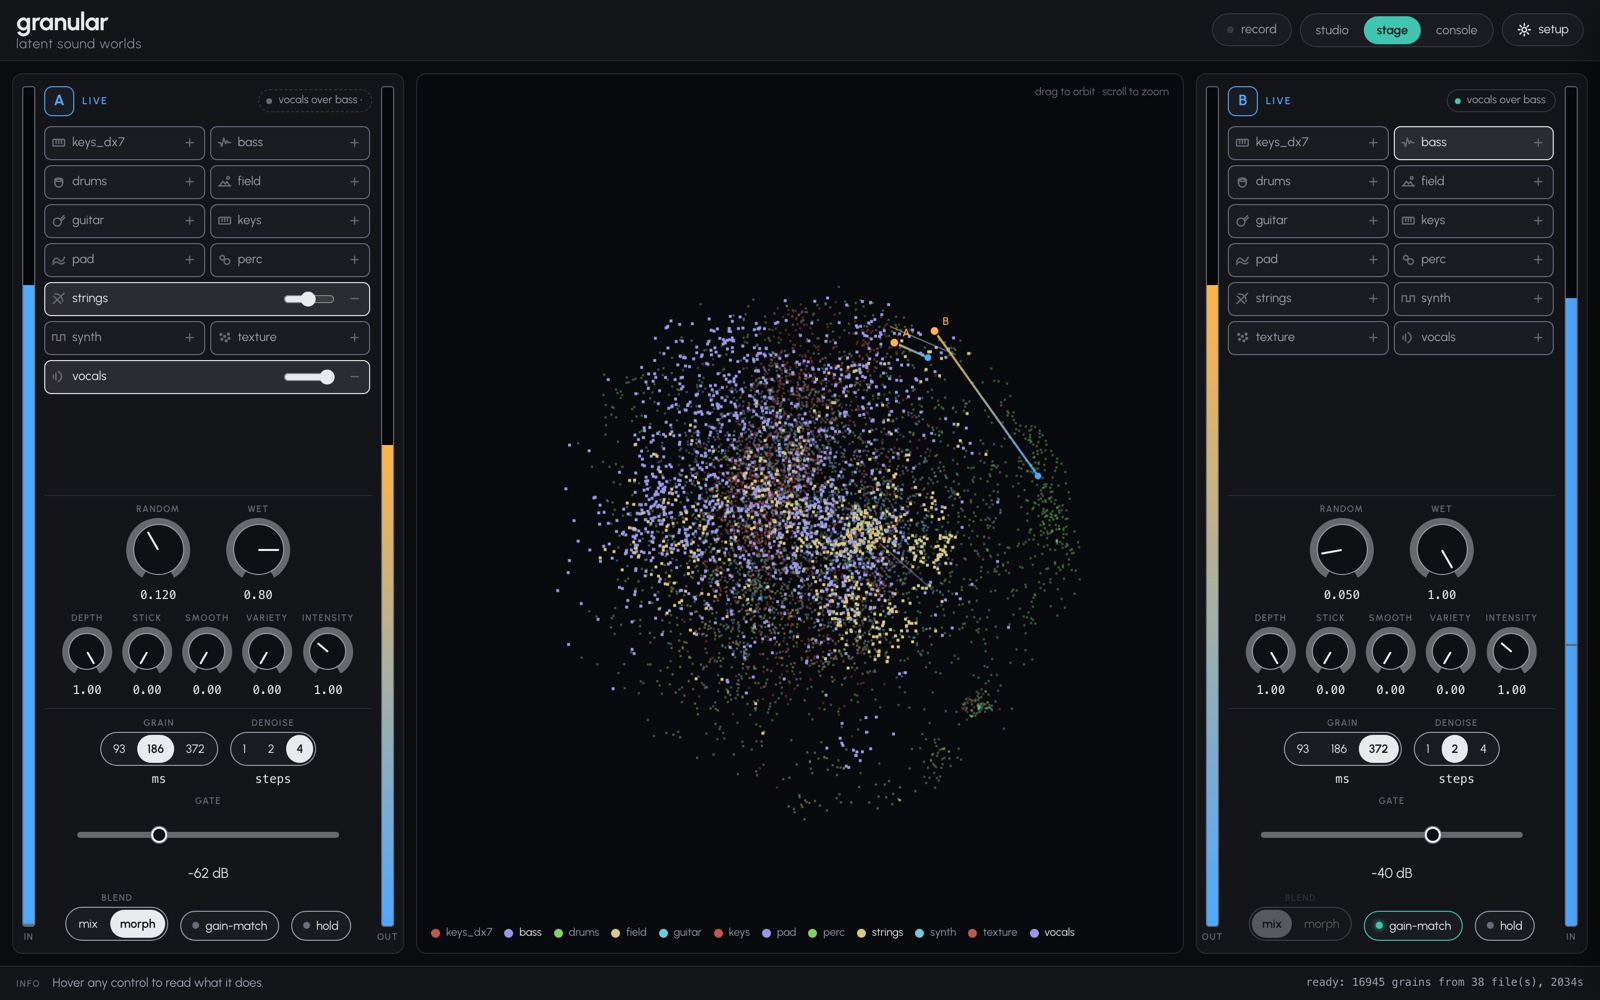Click the orange B marker in the plot
The width and height of the screenshot is (1600, 1000).
coord(934,331)
